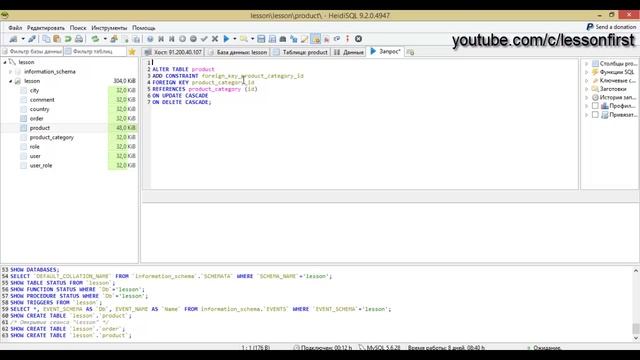Click the yellow star favorites icon

click(x=132, y=52)
